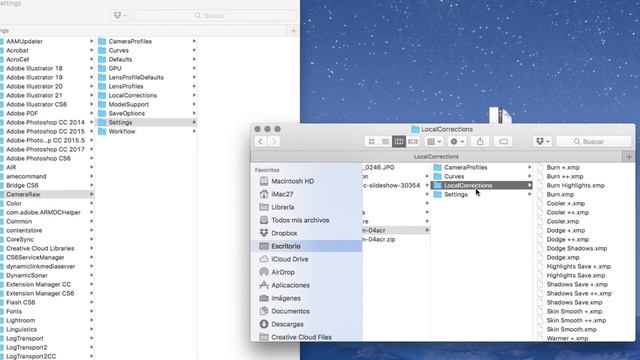640x360 pixels.
Task: Select Workflow folder in back window
Action: 121,131
